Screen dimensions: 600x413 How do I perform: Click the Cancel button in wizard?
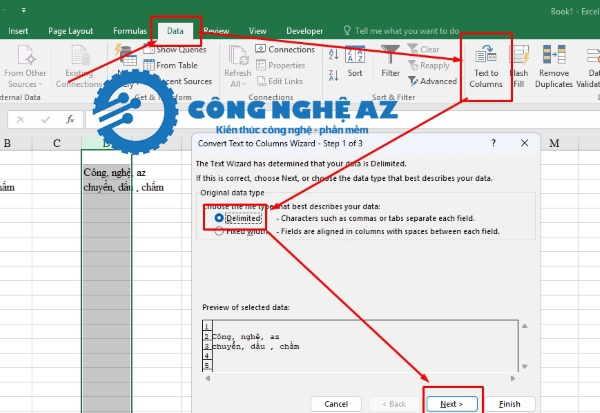click(336, 404)
